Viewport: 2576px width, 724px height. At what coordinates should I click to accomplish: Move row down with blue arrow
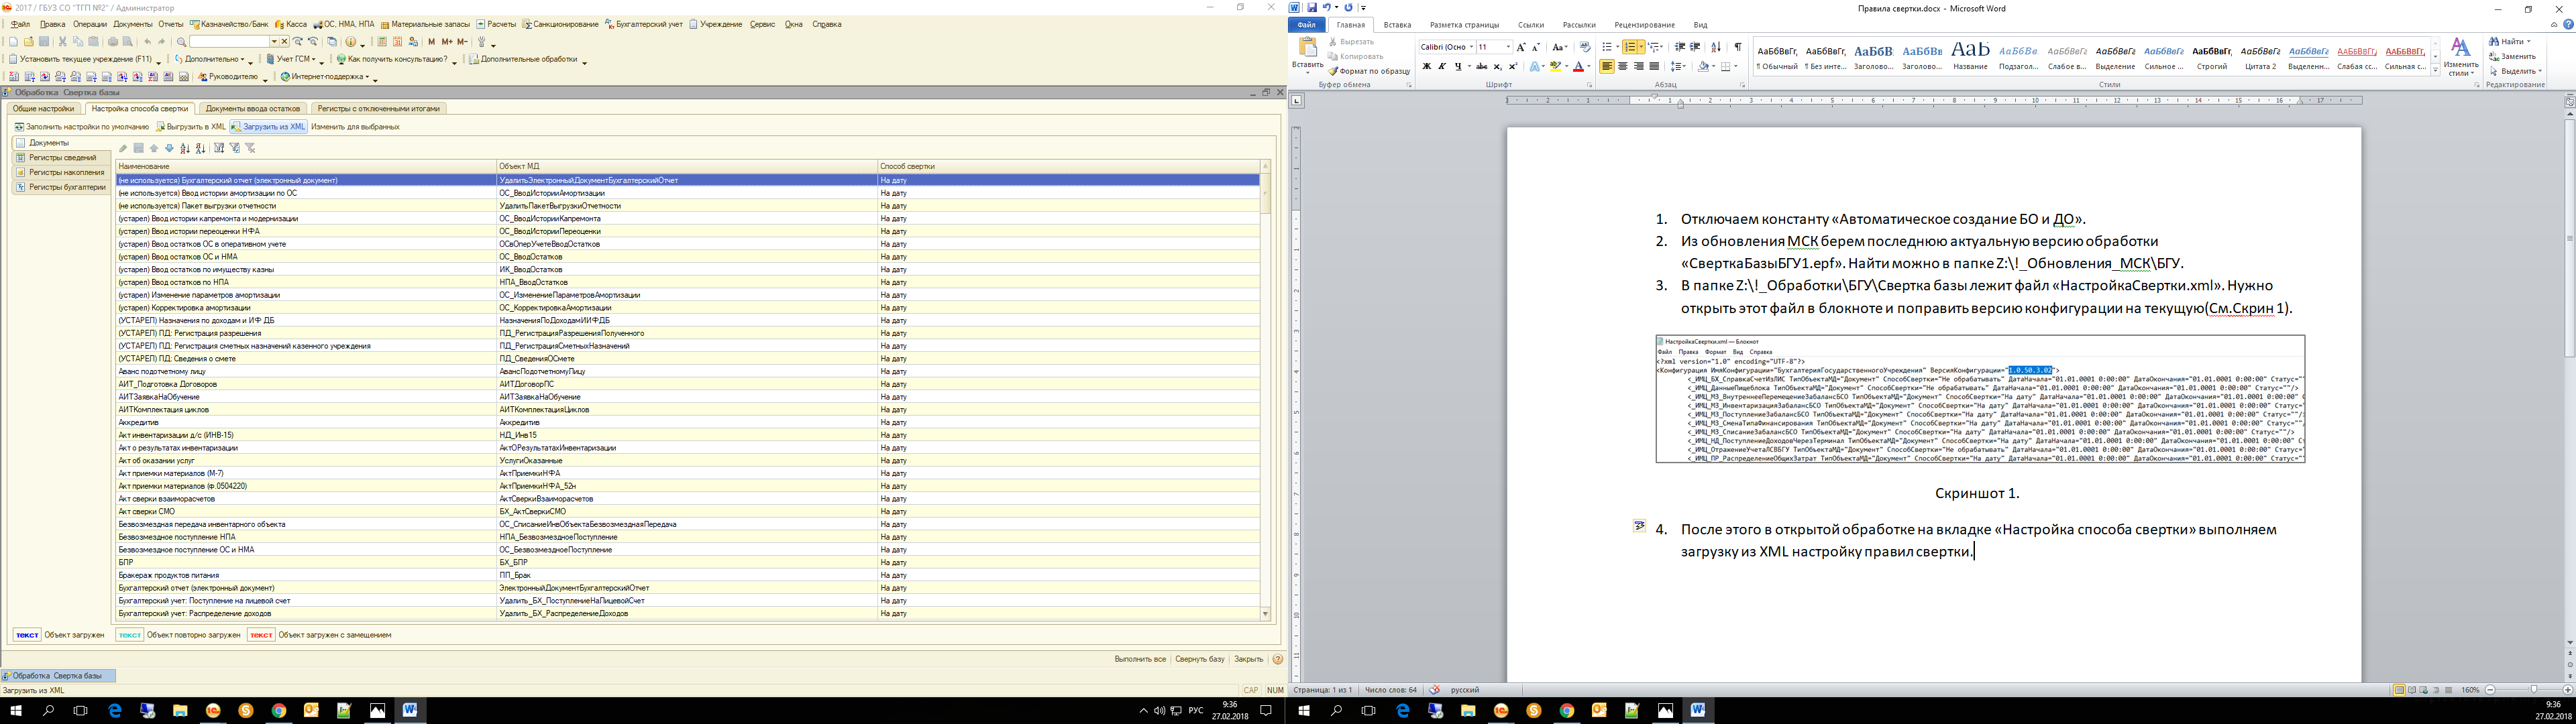tap(169, 148)
